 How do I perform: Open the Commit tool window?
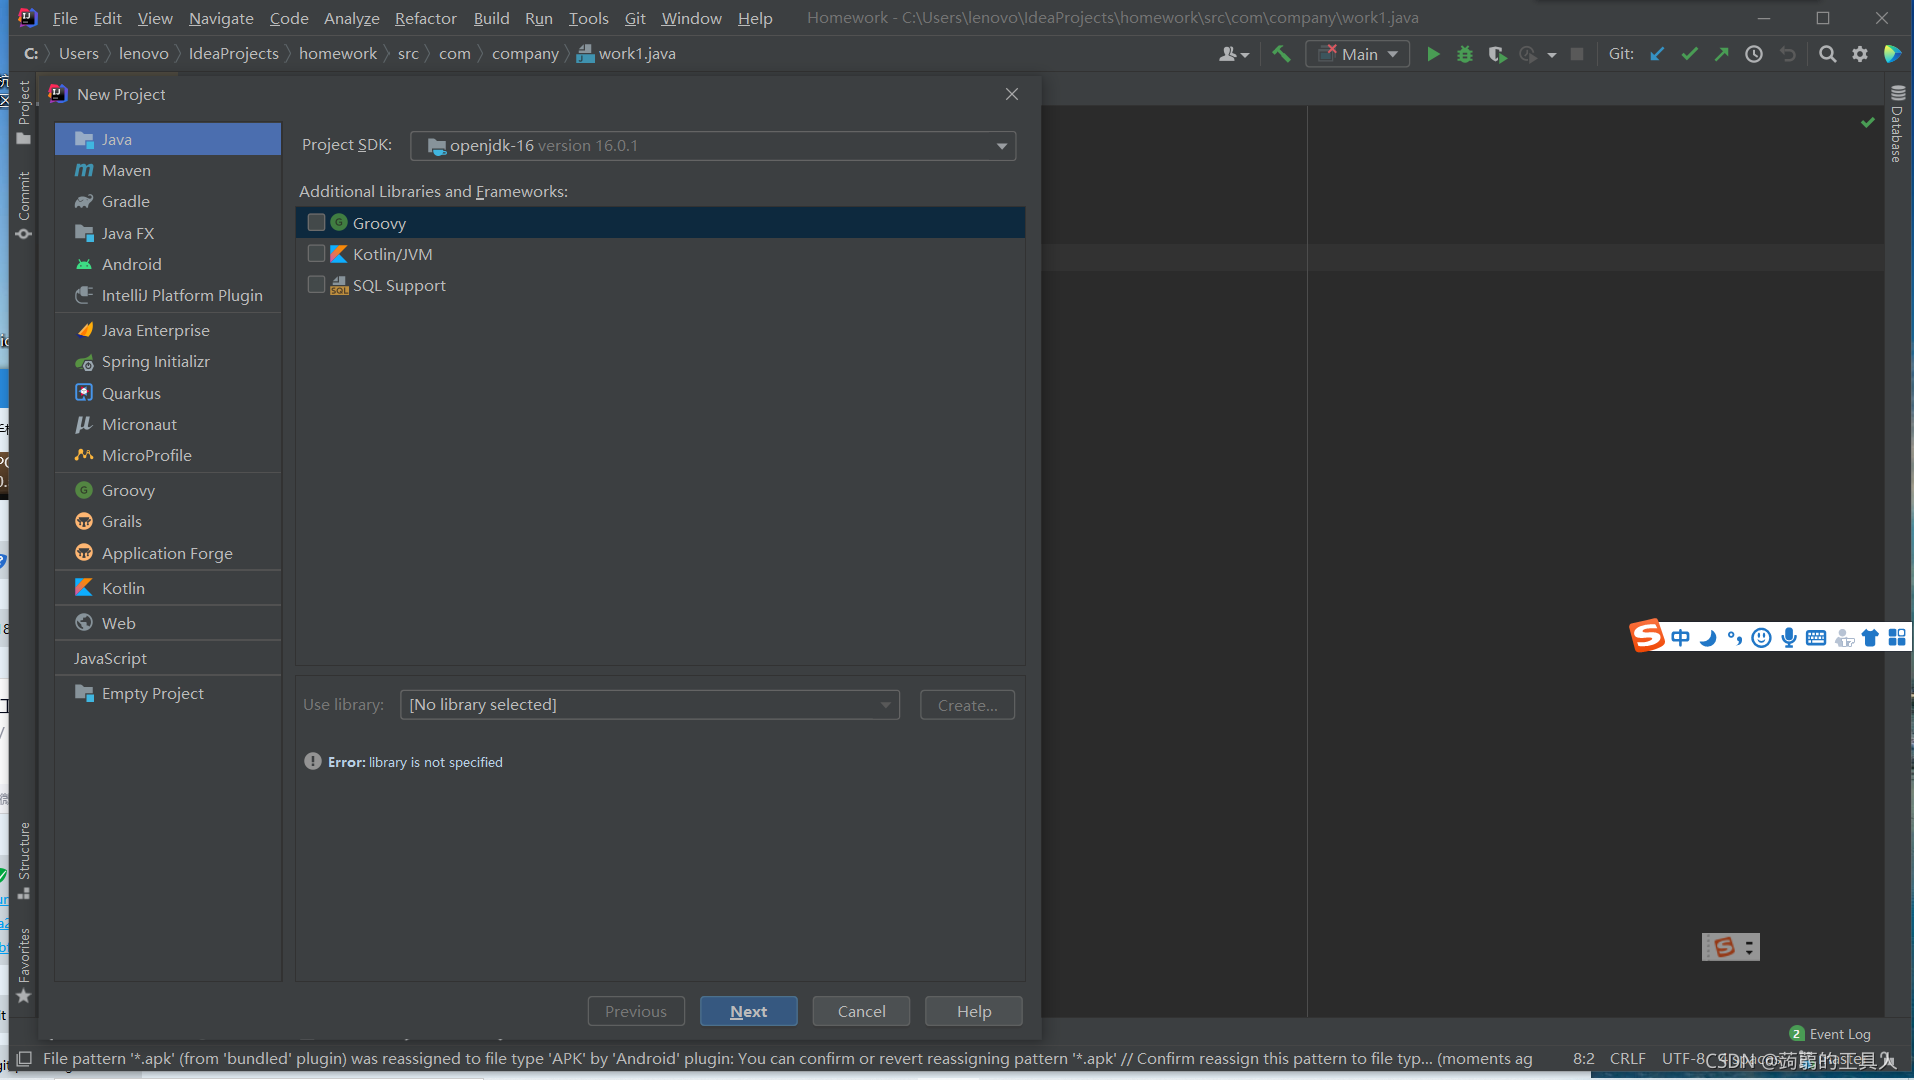(x=24, y=204)
